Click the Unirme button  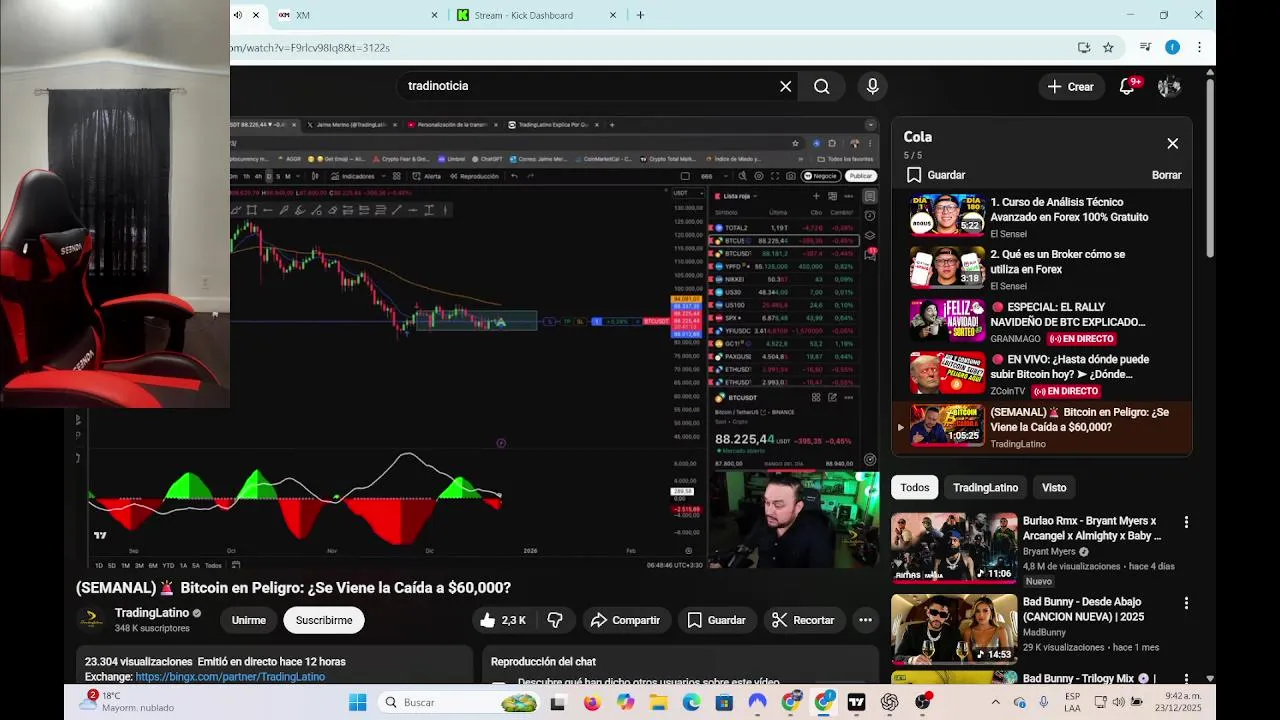[x=249, y=620]
